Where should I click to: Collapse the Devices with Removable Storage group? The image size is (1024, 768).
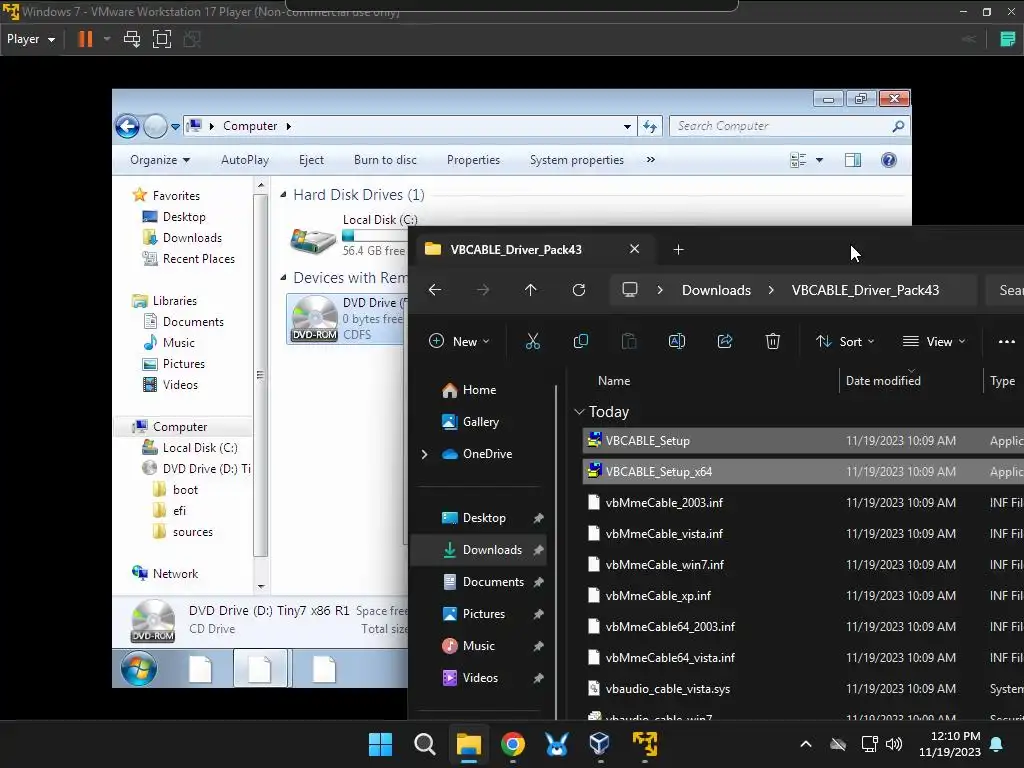pyautogui.click(x=283, y=278)
